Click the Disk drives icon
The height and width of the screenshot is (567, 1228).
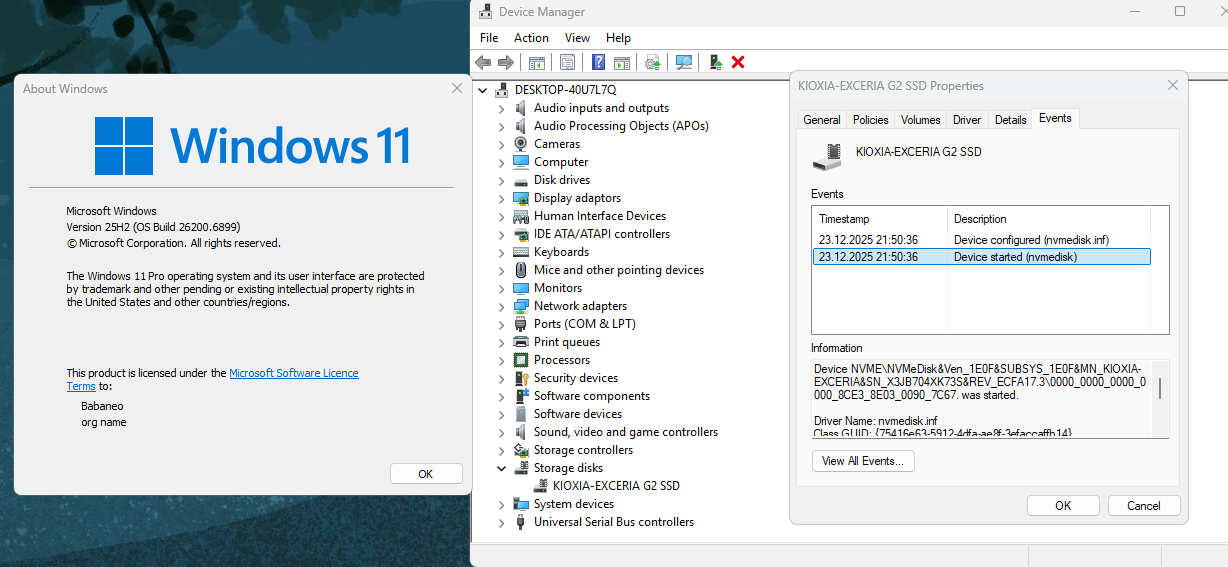[521, 180]
